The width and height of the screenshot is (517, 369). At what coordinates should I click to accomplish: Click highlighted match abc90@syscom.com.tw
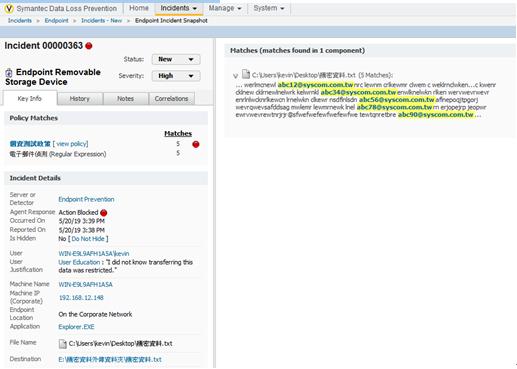[x=436, y=115]
